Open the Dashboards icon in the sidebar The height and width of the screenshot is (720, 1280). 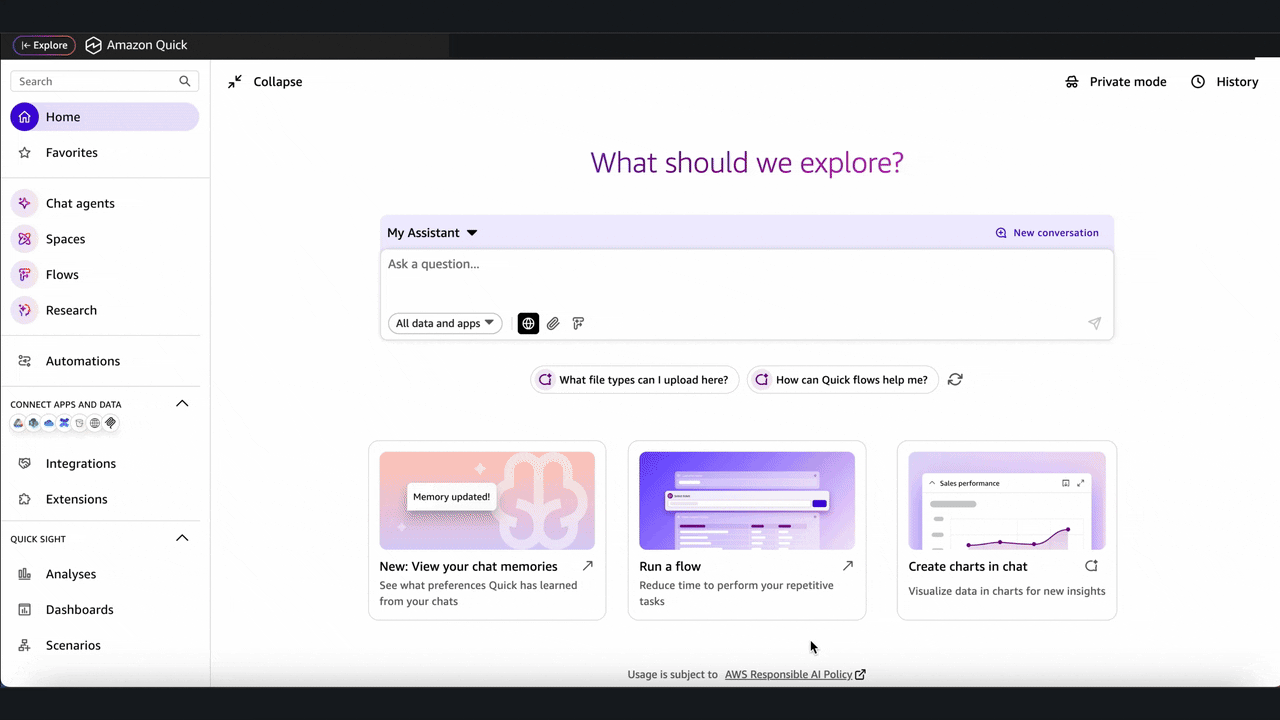pos(25,610)
